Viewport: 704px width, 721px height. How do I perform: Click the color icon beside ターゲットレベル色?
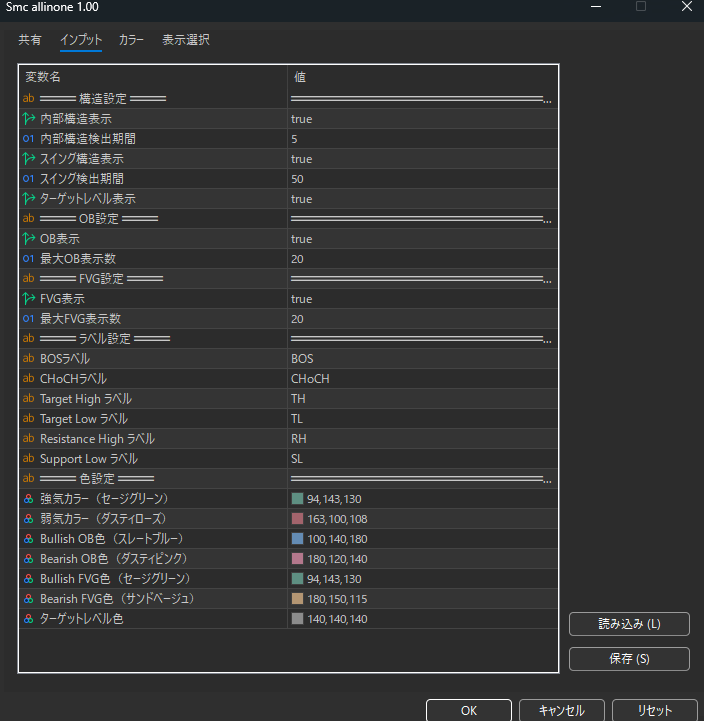(29, 618)
